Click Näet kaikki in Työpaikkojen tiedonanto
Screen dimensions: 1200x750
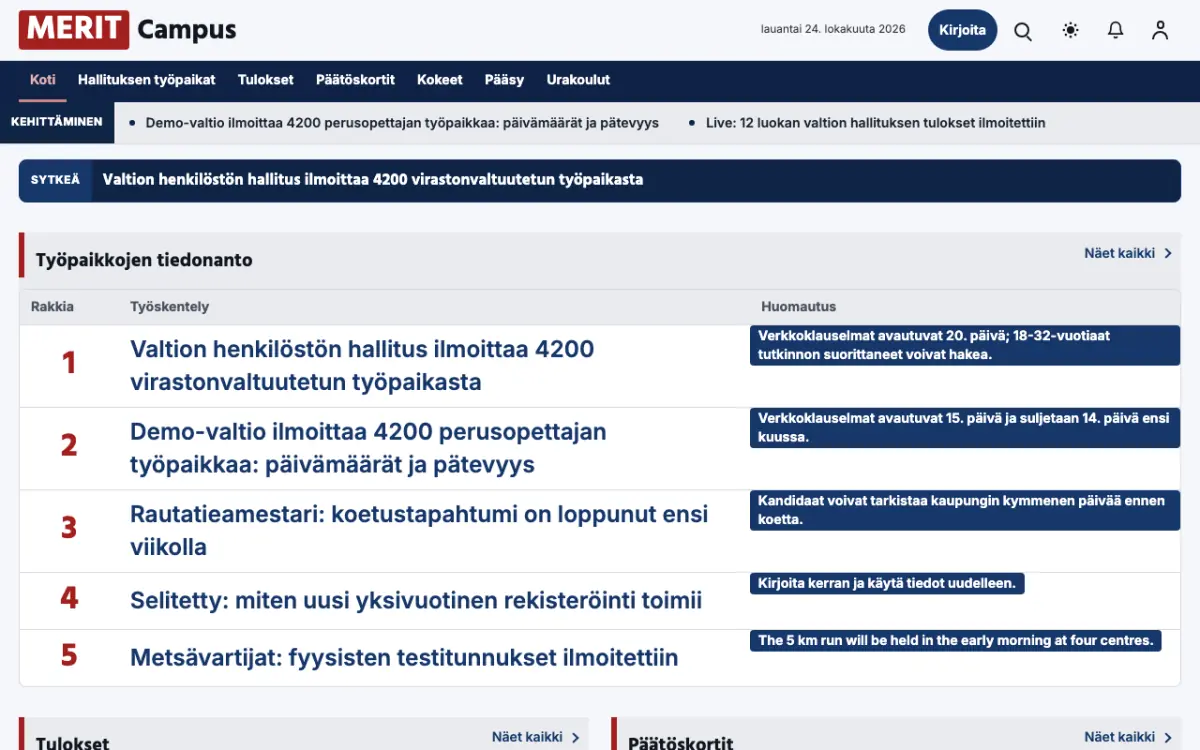(x=1128, y=253)
